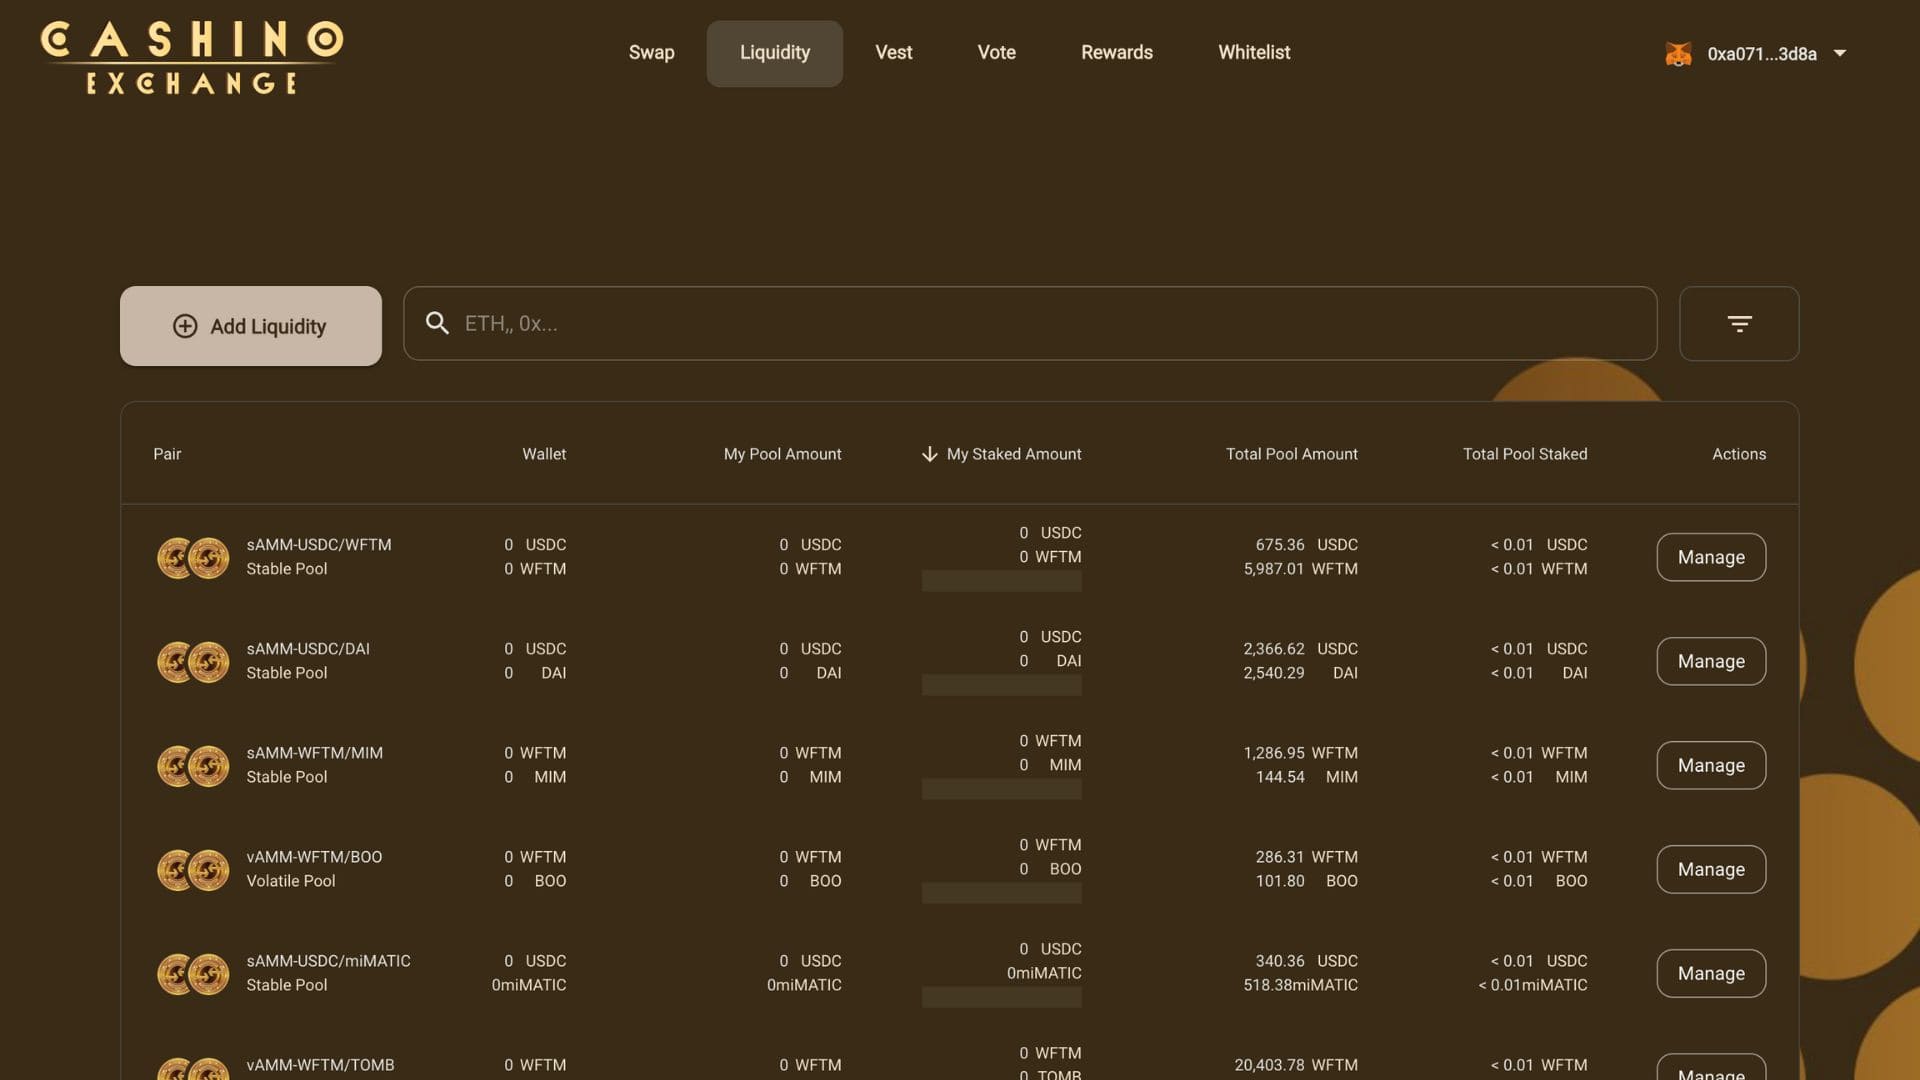Navigate to the Whitelist tab
Viewport: 1920px width, 1080px height.
coord(1254,53)
